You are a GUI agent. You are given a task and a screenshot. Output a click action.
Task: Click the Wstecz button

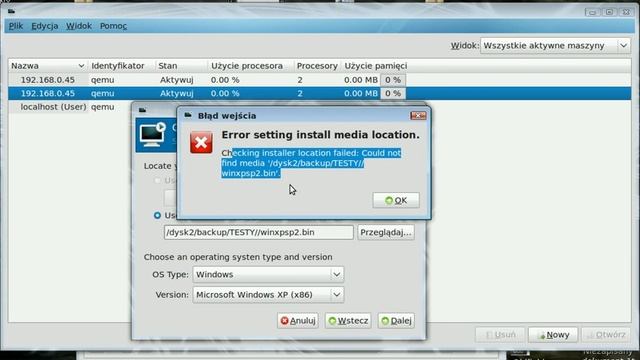click(348, 320)
